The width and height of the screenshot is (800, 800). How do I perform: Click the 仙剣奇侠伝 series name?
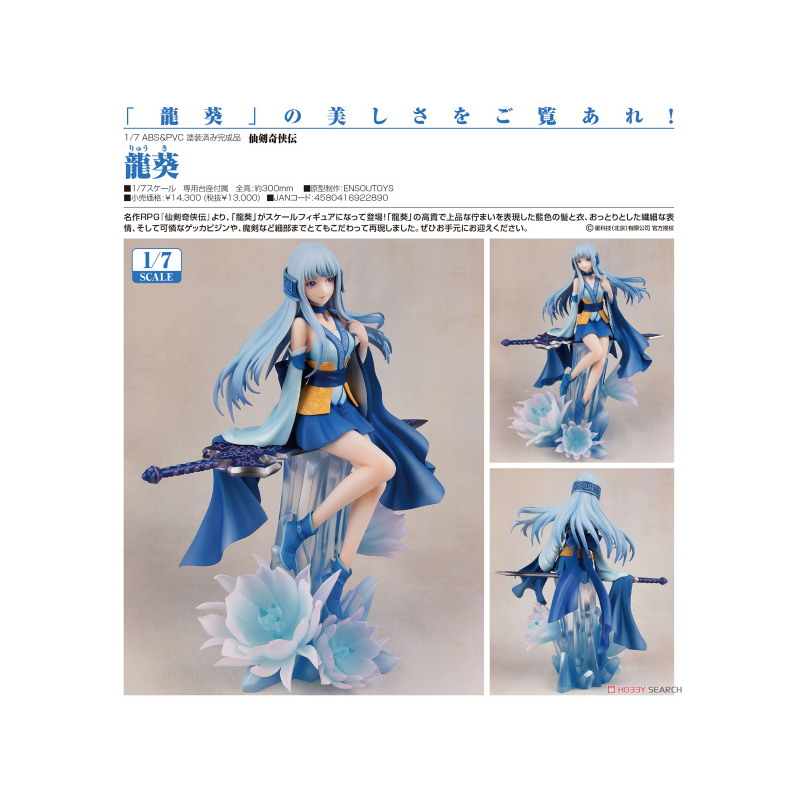(272, 138)
